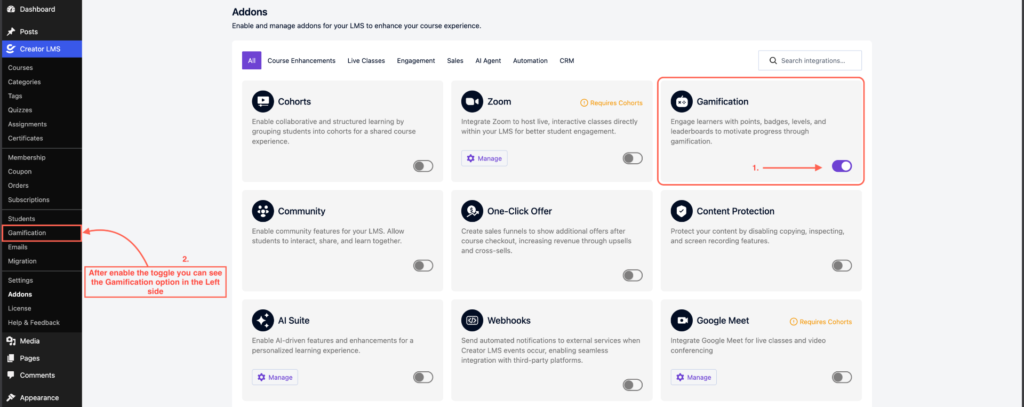Image resolution: width=1024 pixels, height=407 pixels.
Task: Enable the Zoom addon toggle
Action: pos(632,158)
